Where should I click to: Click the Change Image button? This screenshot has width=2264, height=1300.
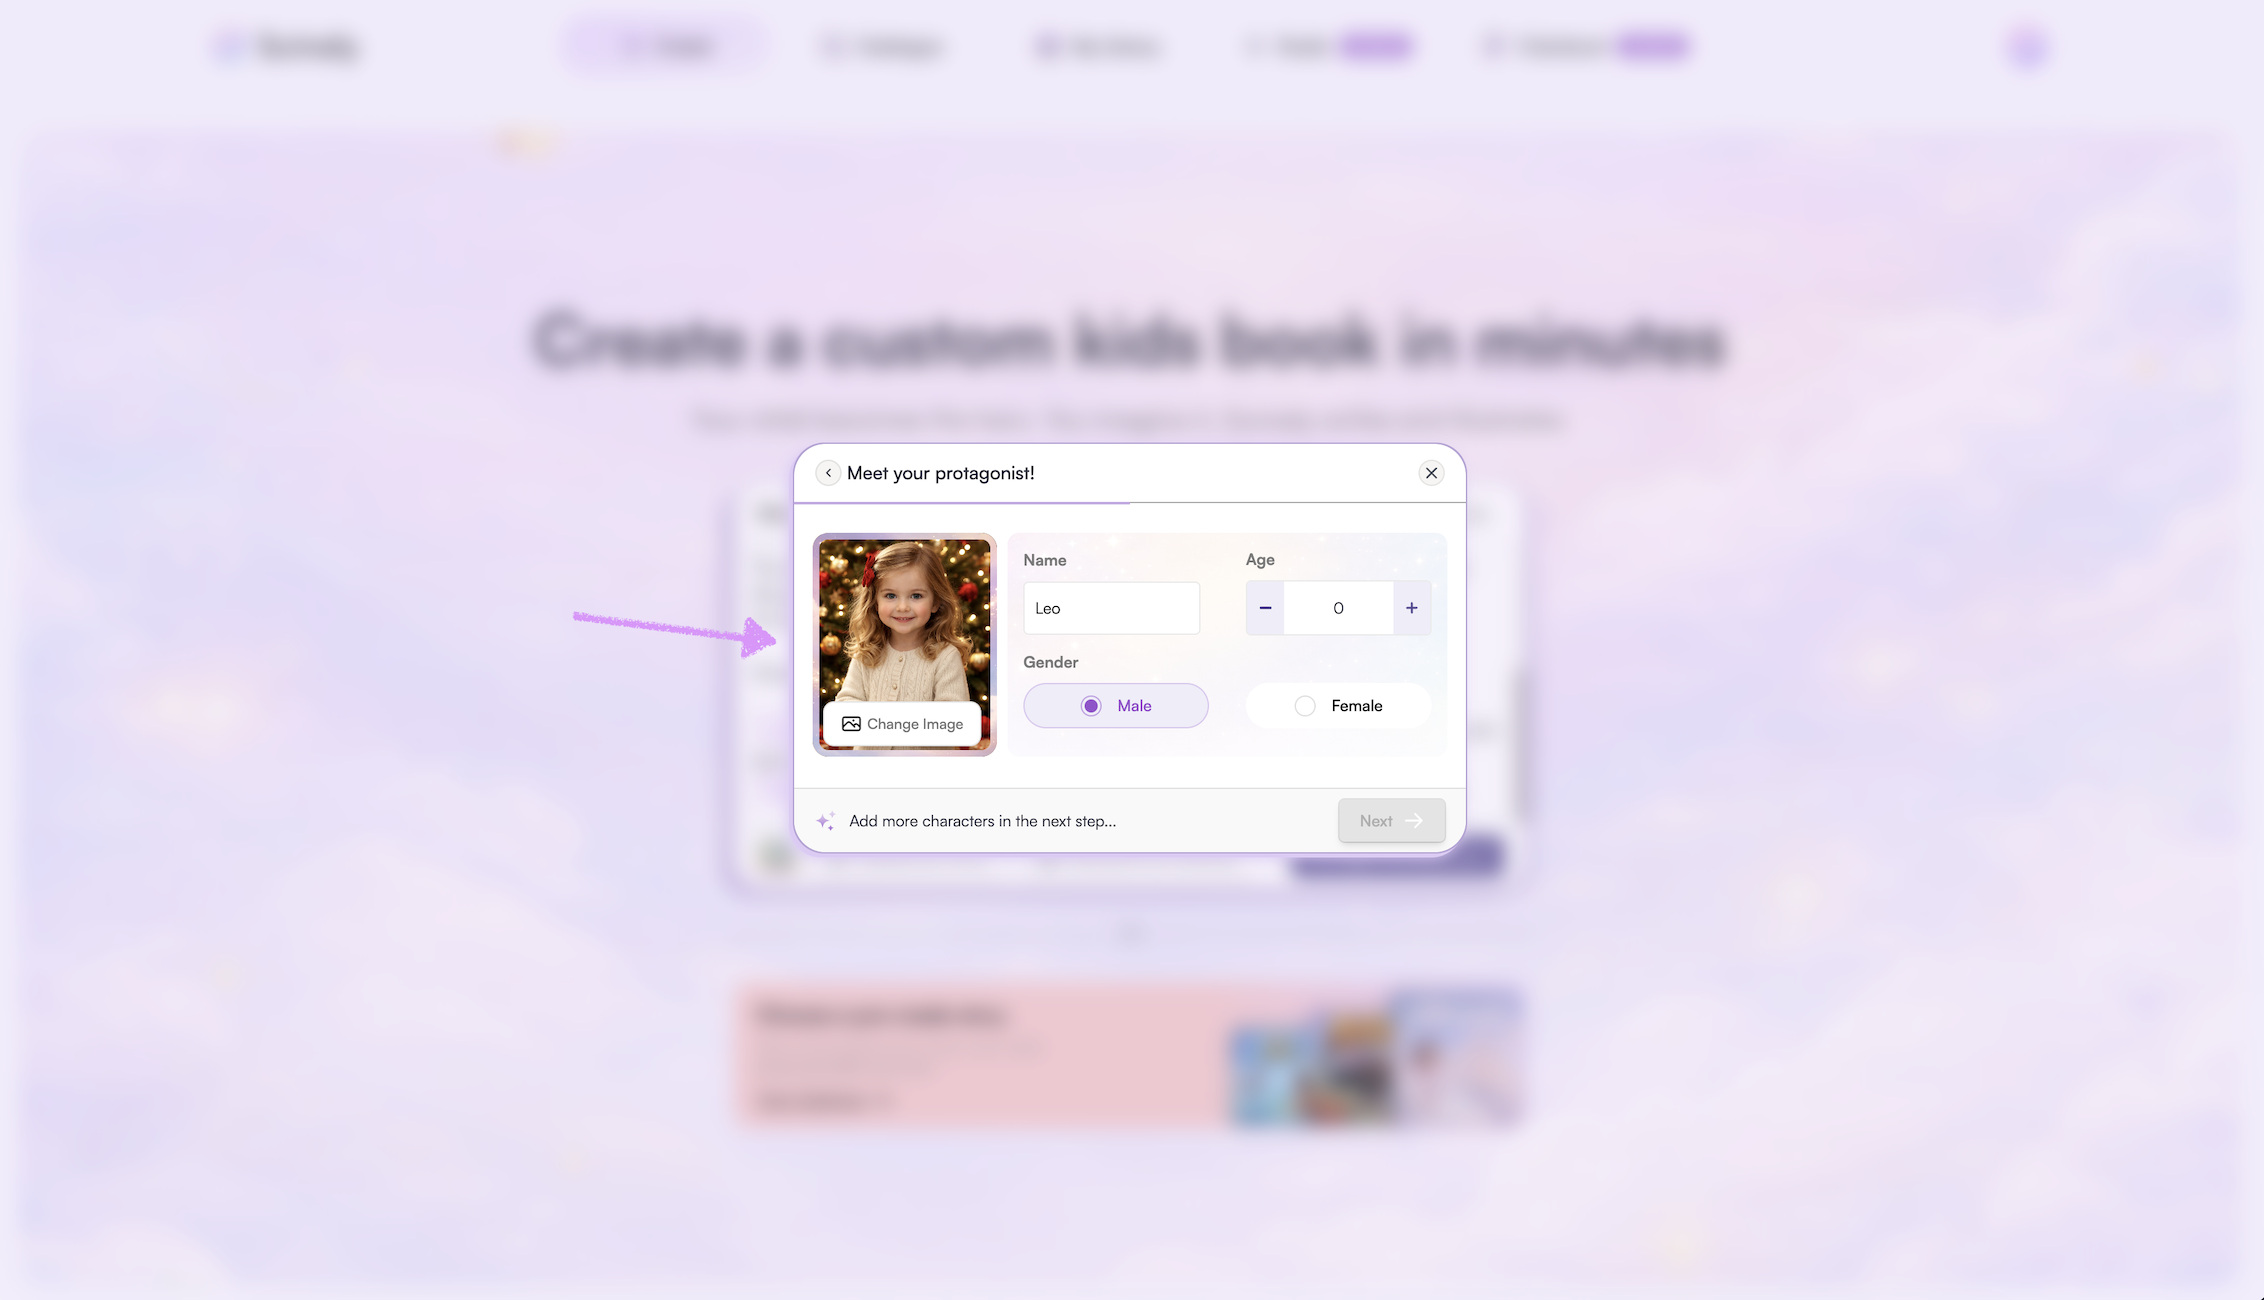903,724
